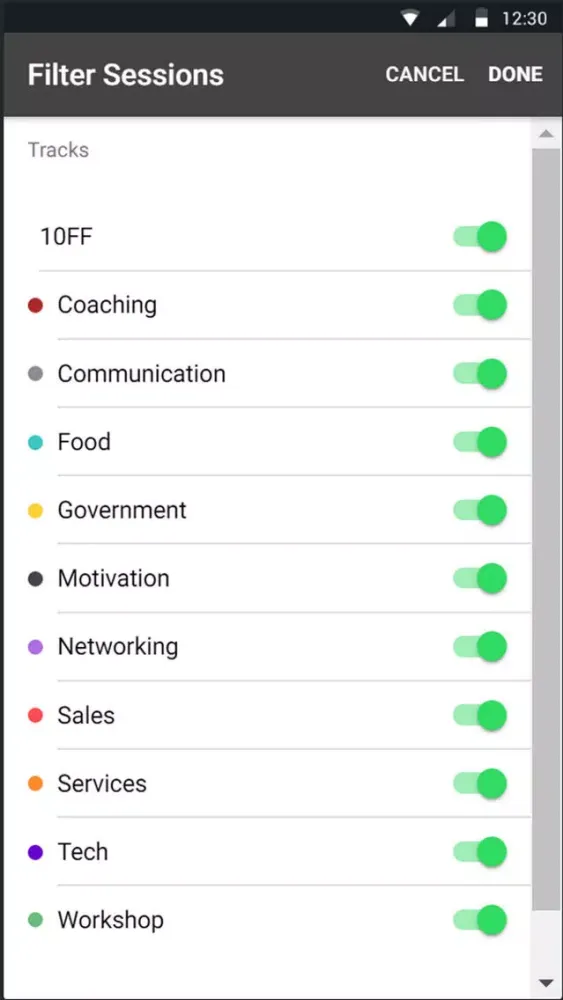Click the teal Food track dot
Viewport: 563px width, 1000px height.
(36, 442)
